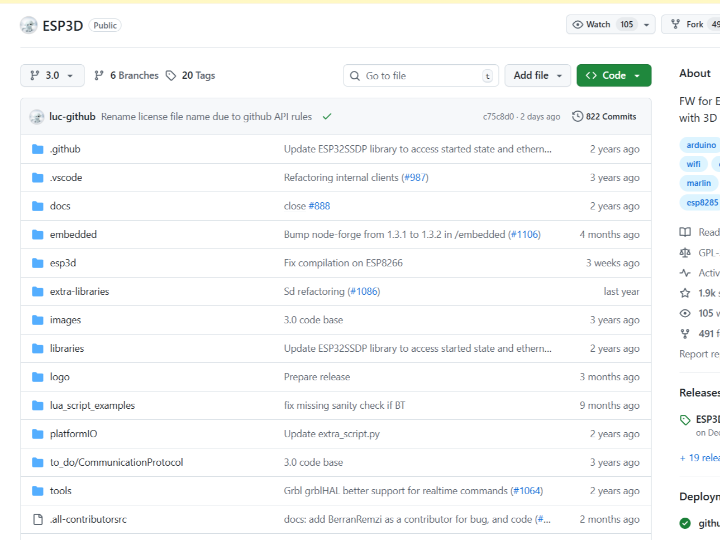Expand the Watch options dropdown arrow

tap(647, 25)
